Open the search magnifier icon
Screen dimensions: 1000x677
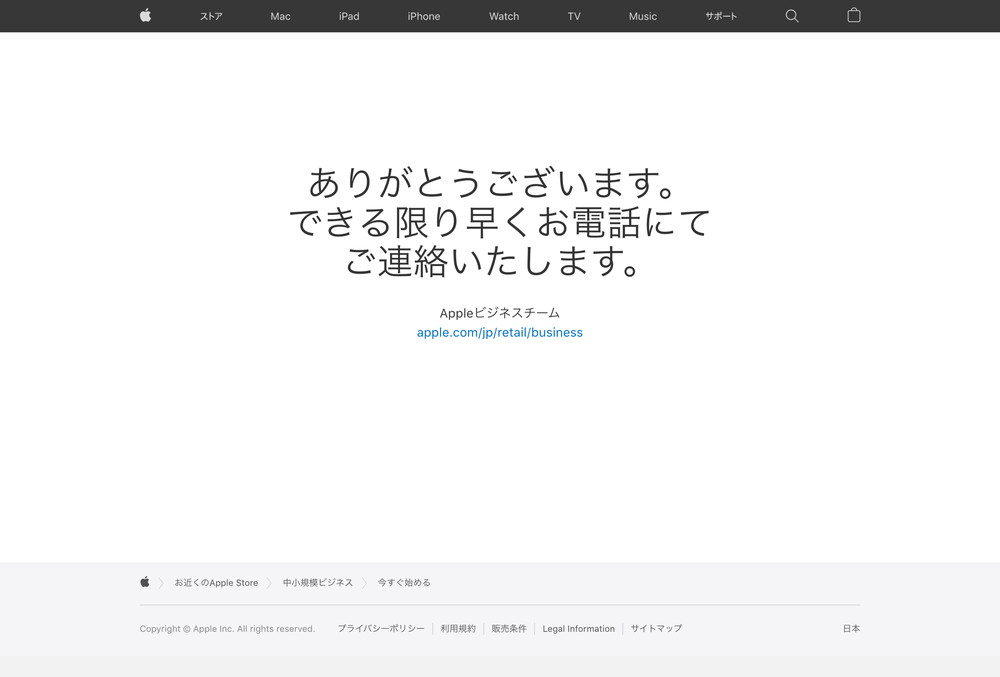pyautogui.click(x=791, y=16)
